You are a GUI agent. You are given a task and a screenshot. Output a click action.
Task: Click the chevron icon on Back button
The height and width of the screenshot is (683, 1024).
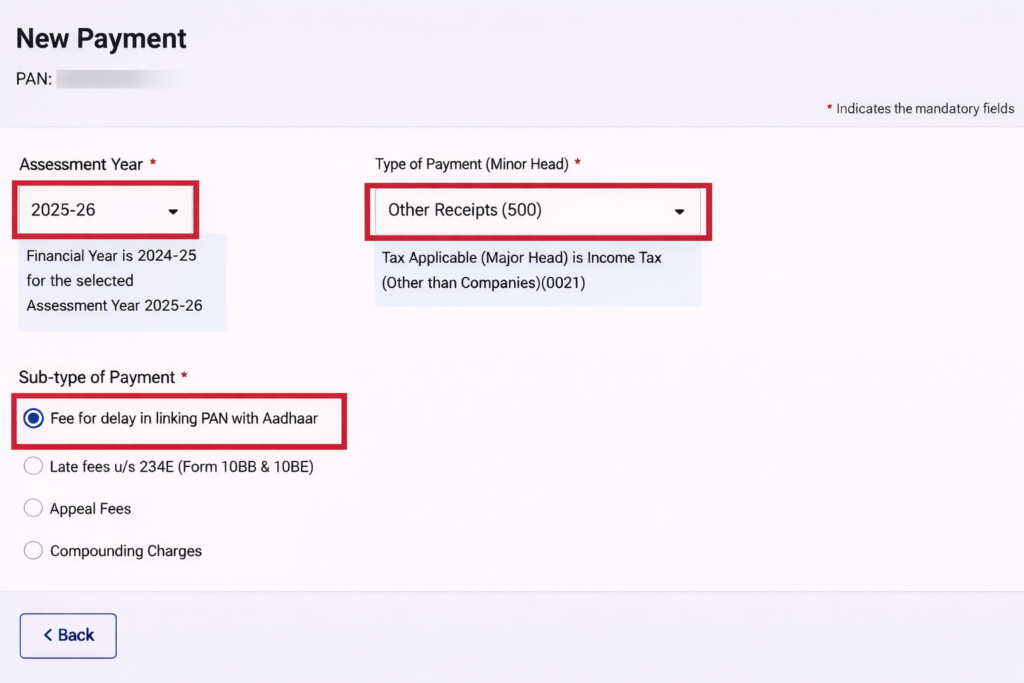47,635
